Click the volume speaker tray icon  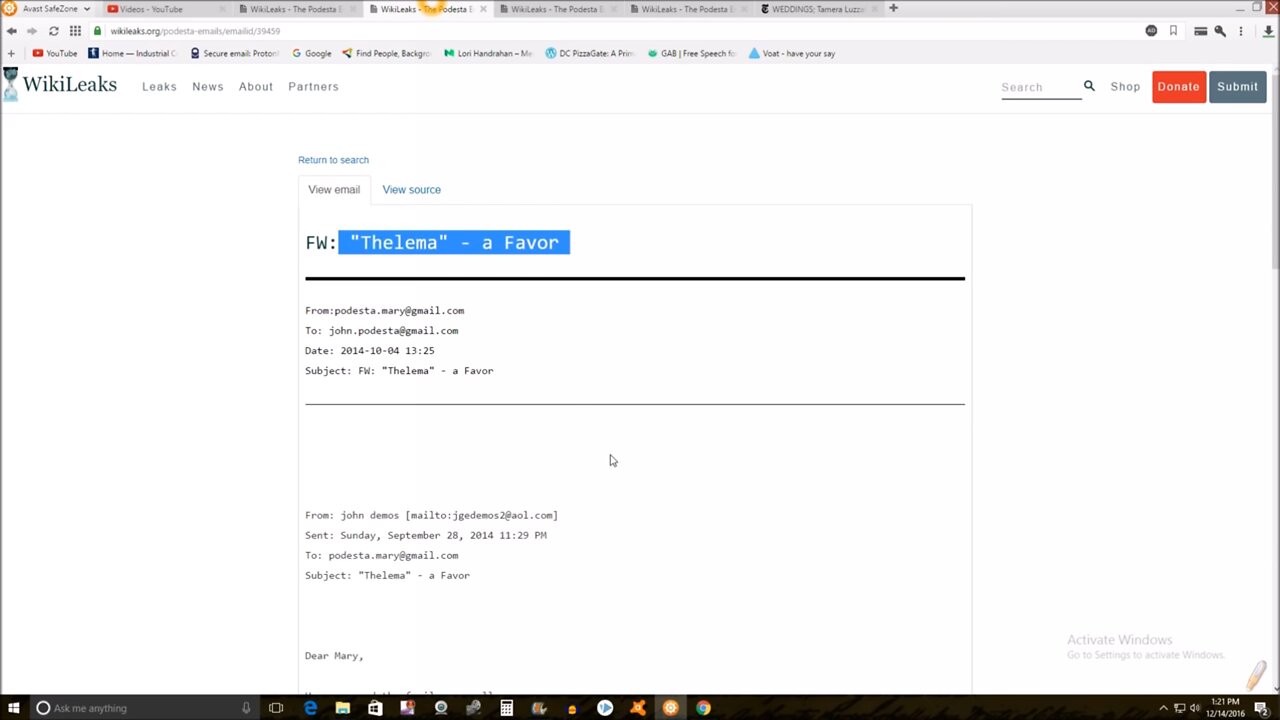click(1195, 708)
